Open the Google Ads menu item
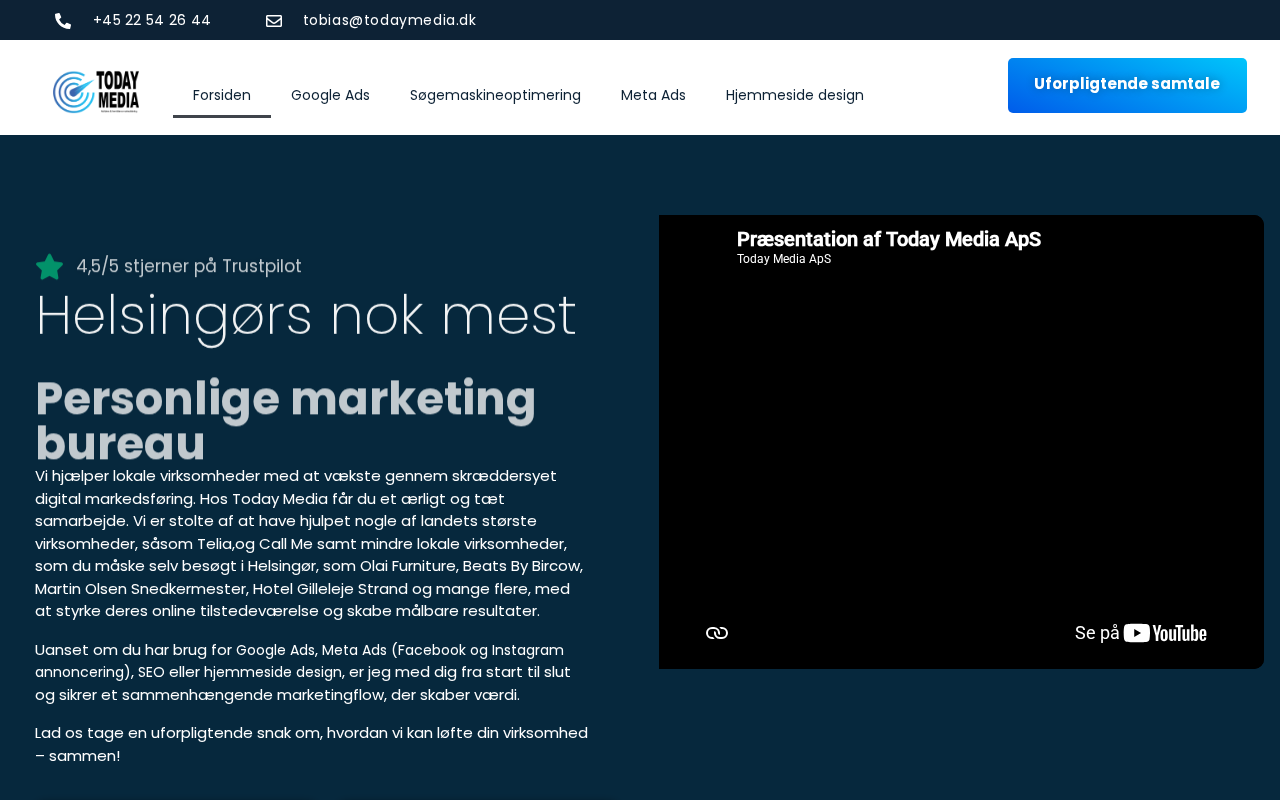Image resolution: width=1280 pixels, height=800 pixels. tap(330, 95)
